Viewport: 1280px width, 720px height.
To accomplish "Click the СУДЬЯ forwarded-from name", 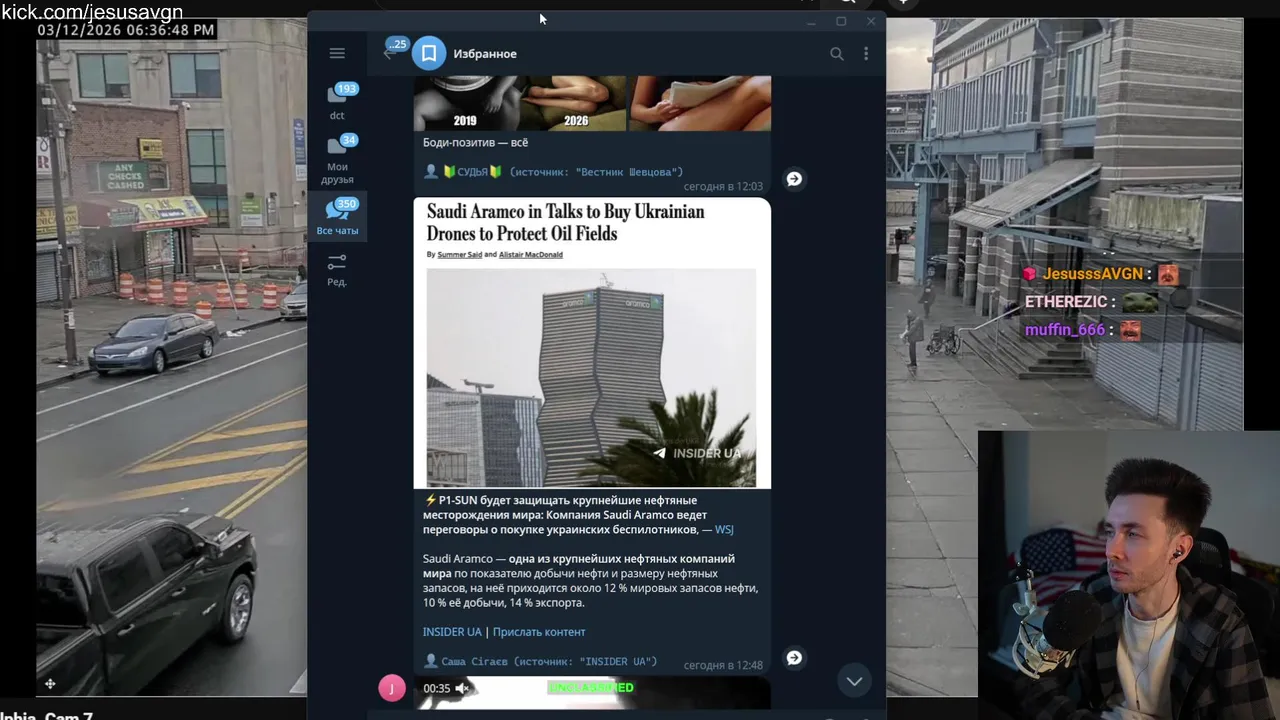I will (x=473, y=172).
